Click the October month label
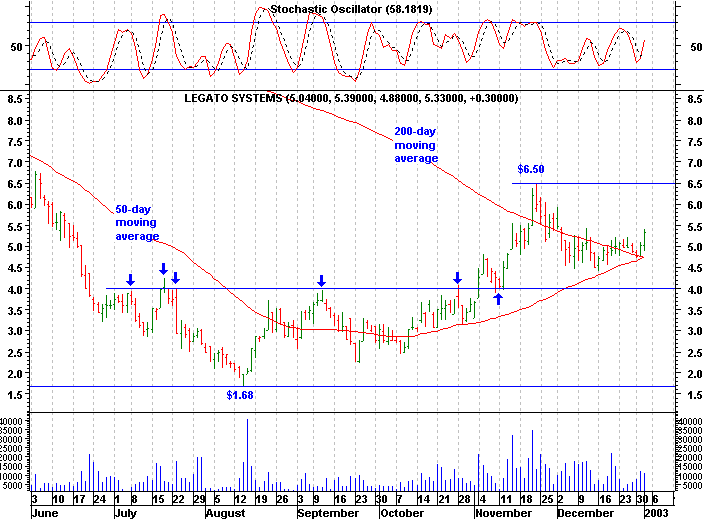The height and width of the screenshot is (519, 705). click(402, 513)
